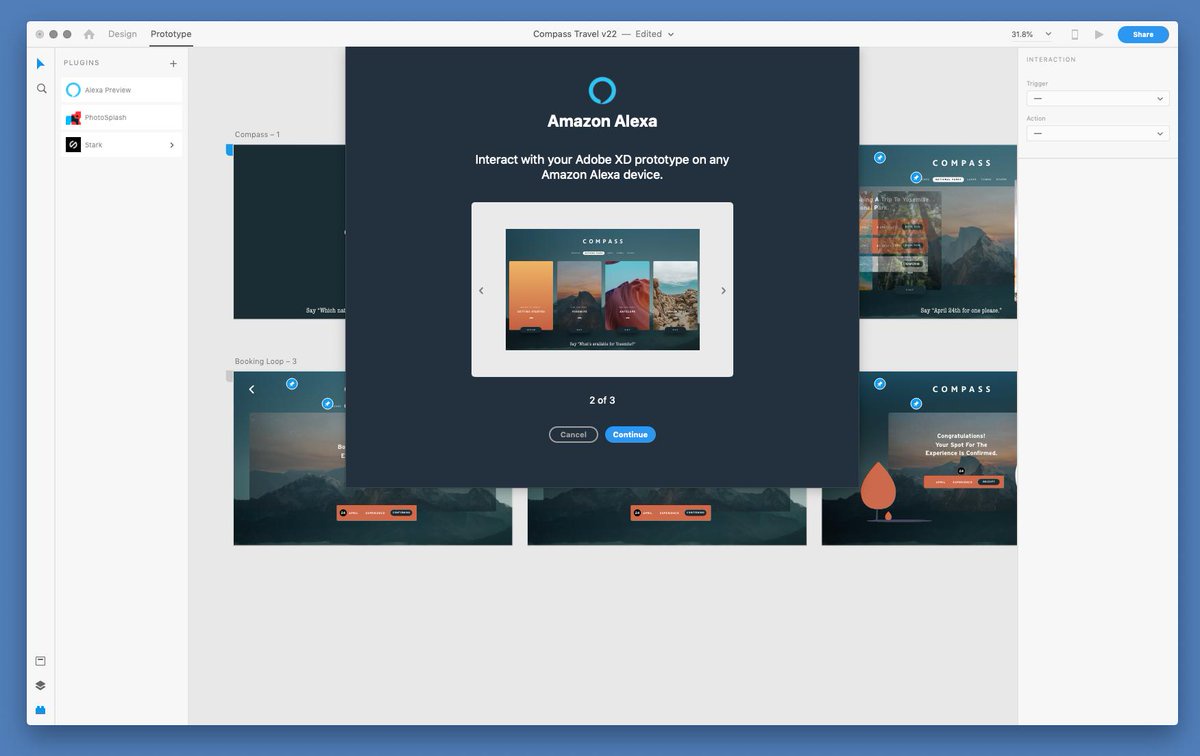This screenshot has height=756, width=1200.
Task: Switch to the Design tab
Action: (123, 34)
